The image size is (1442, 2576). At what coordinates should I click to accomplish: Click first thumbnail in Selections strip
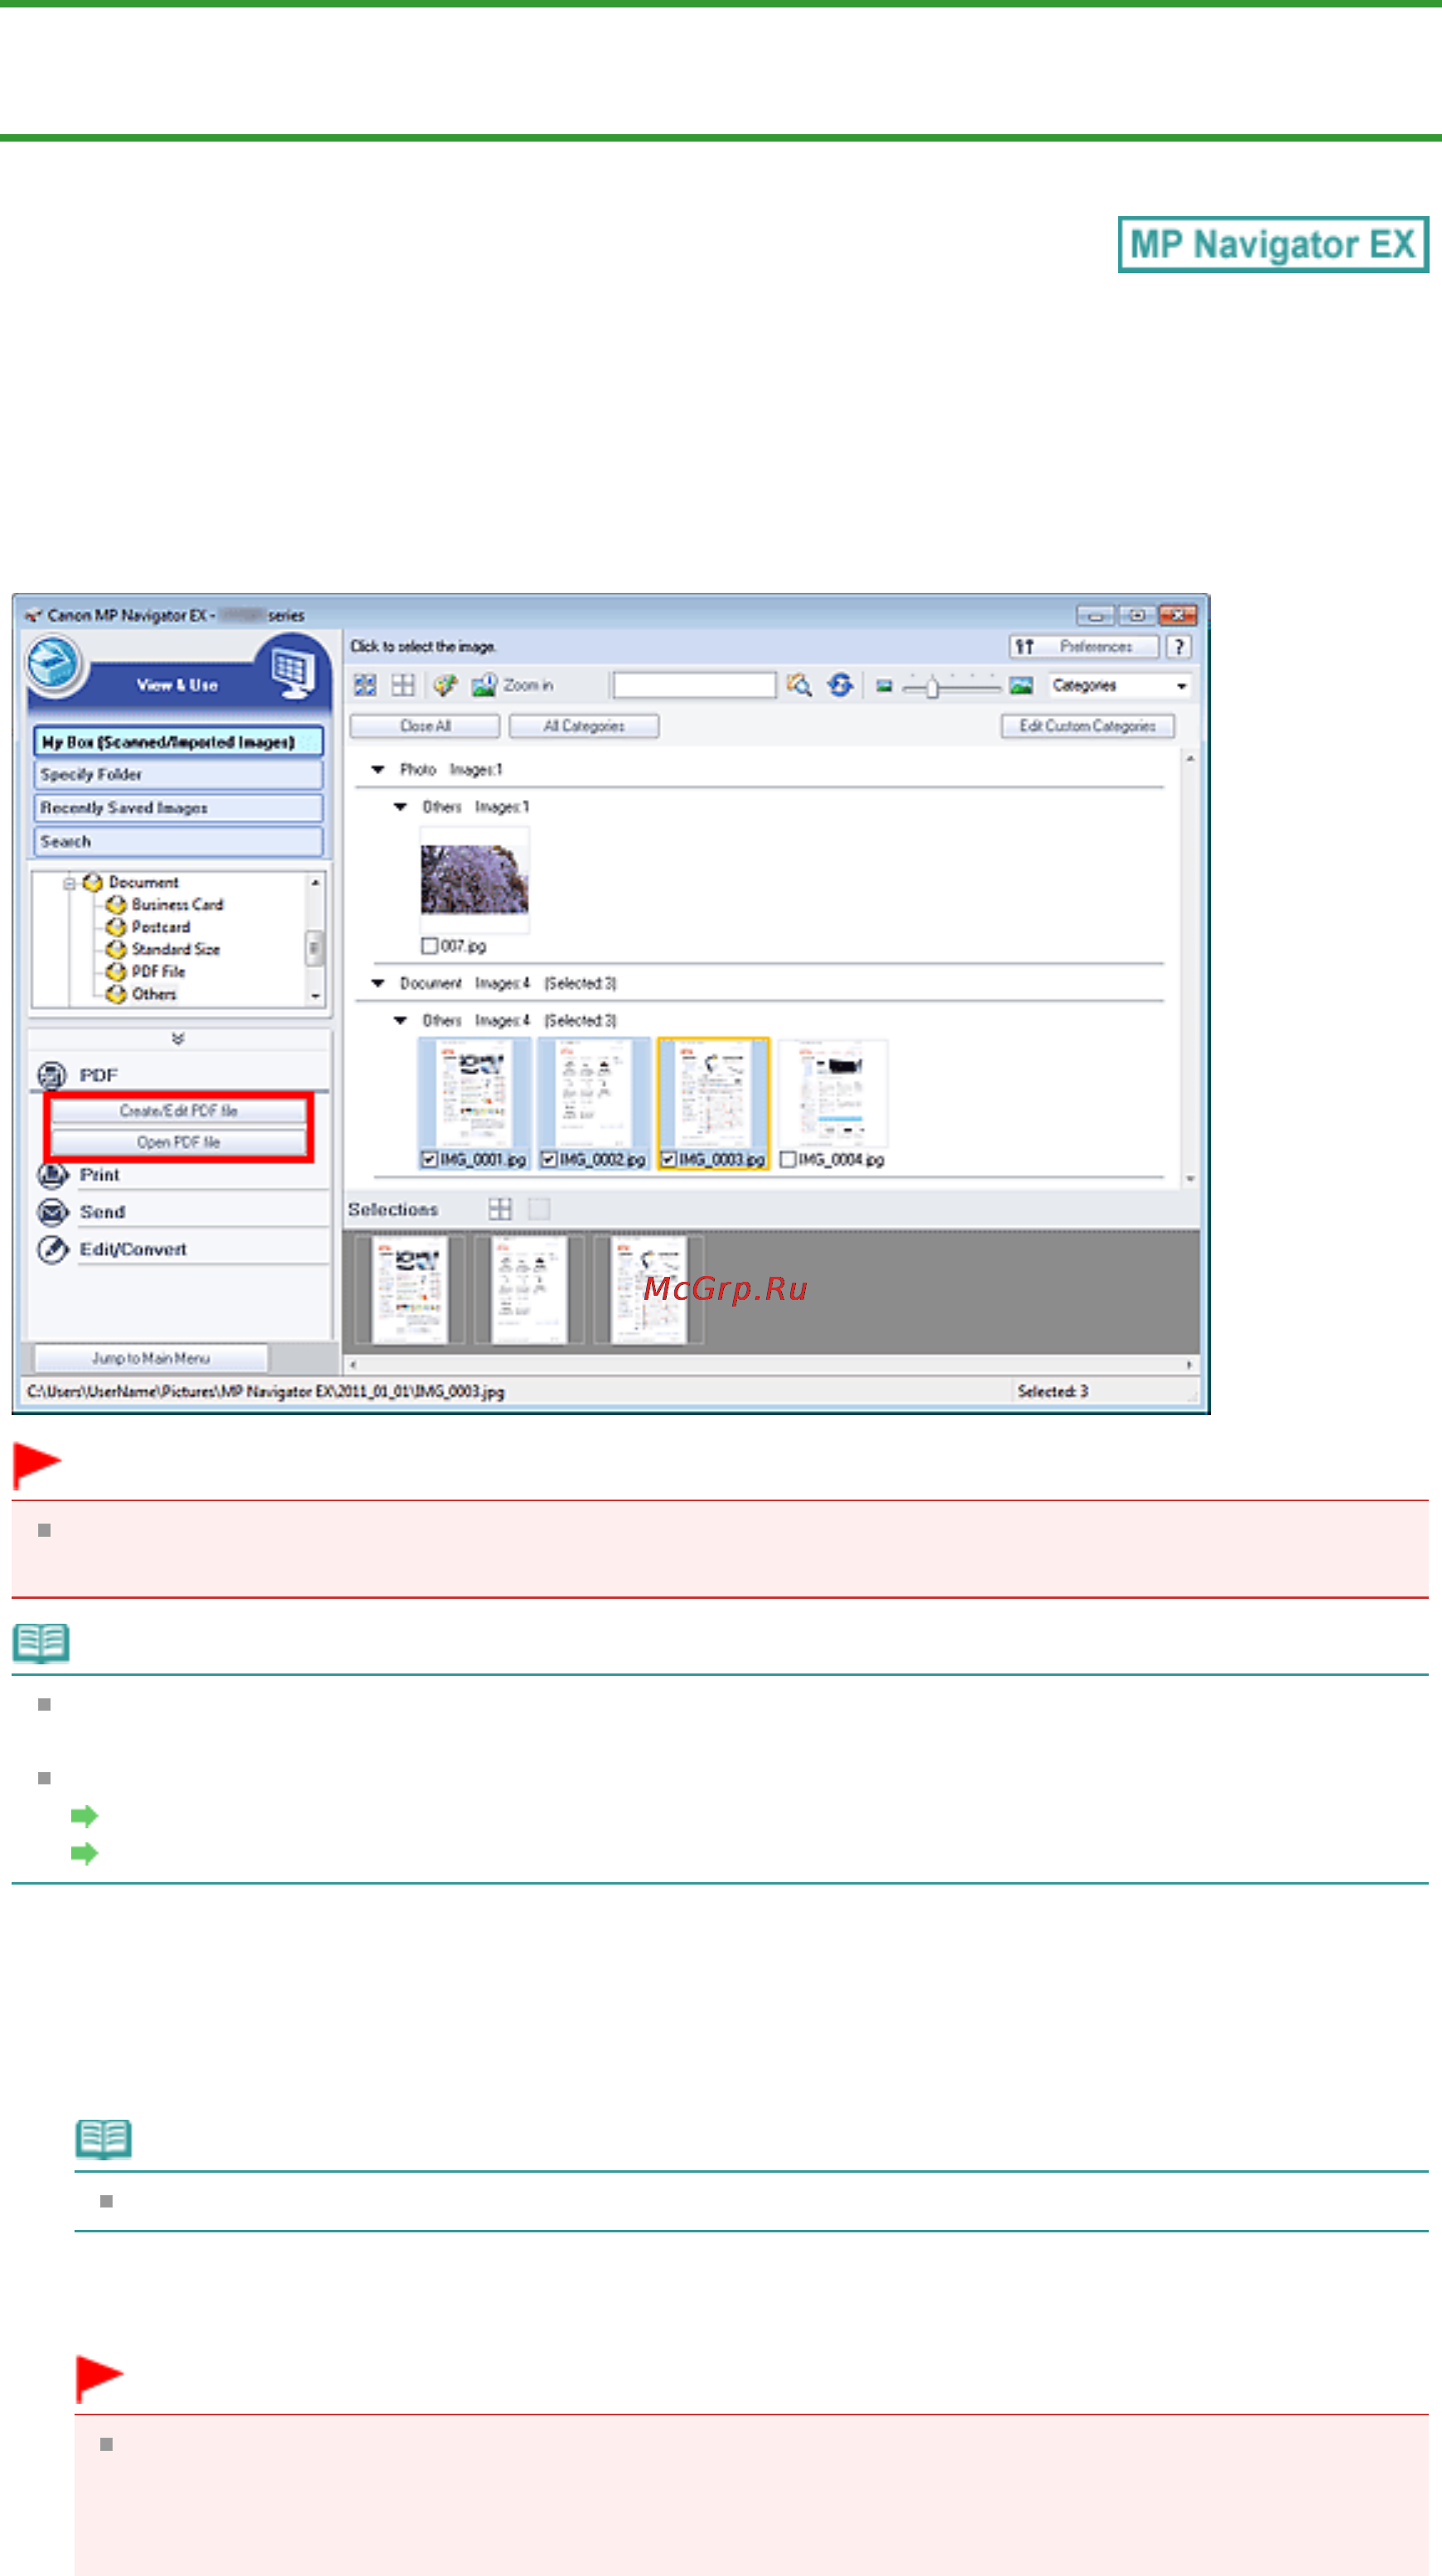click(410, 1290)
